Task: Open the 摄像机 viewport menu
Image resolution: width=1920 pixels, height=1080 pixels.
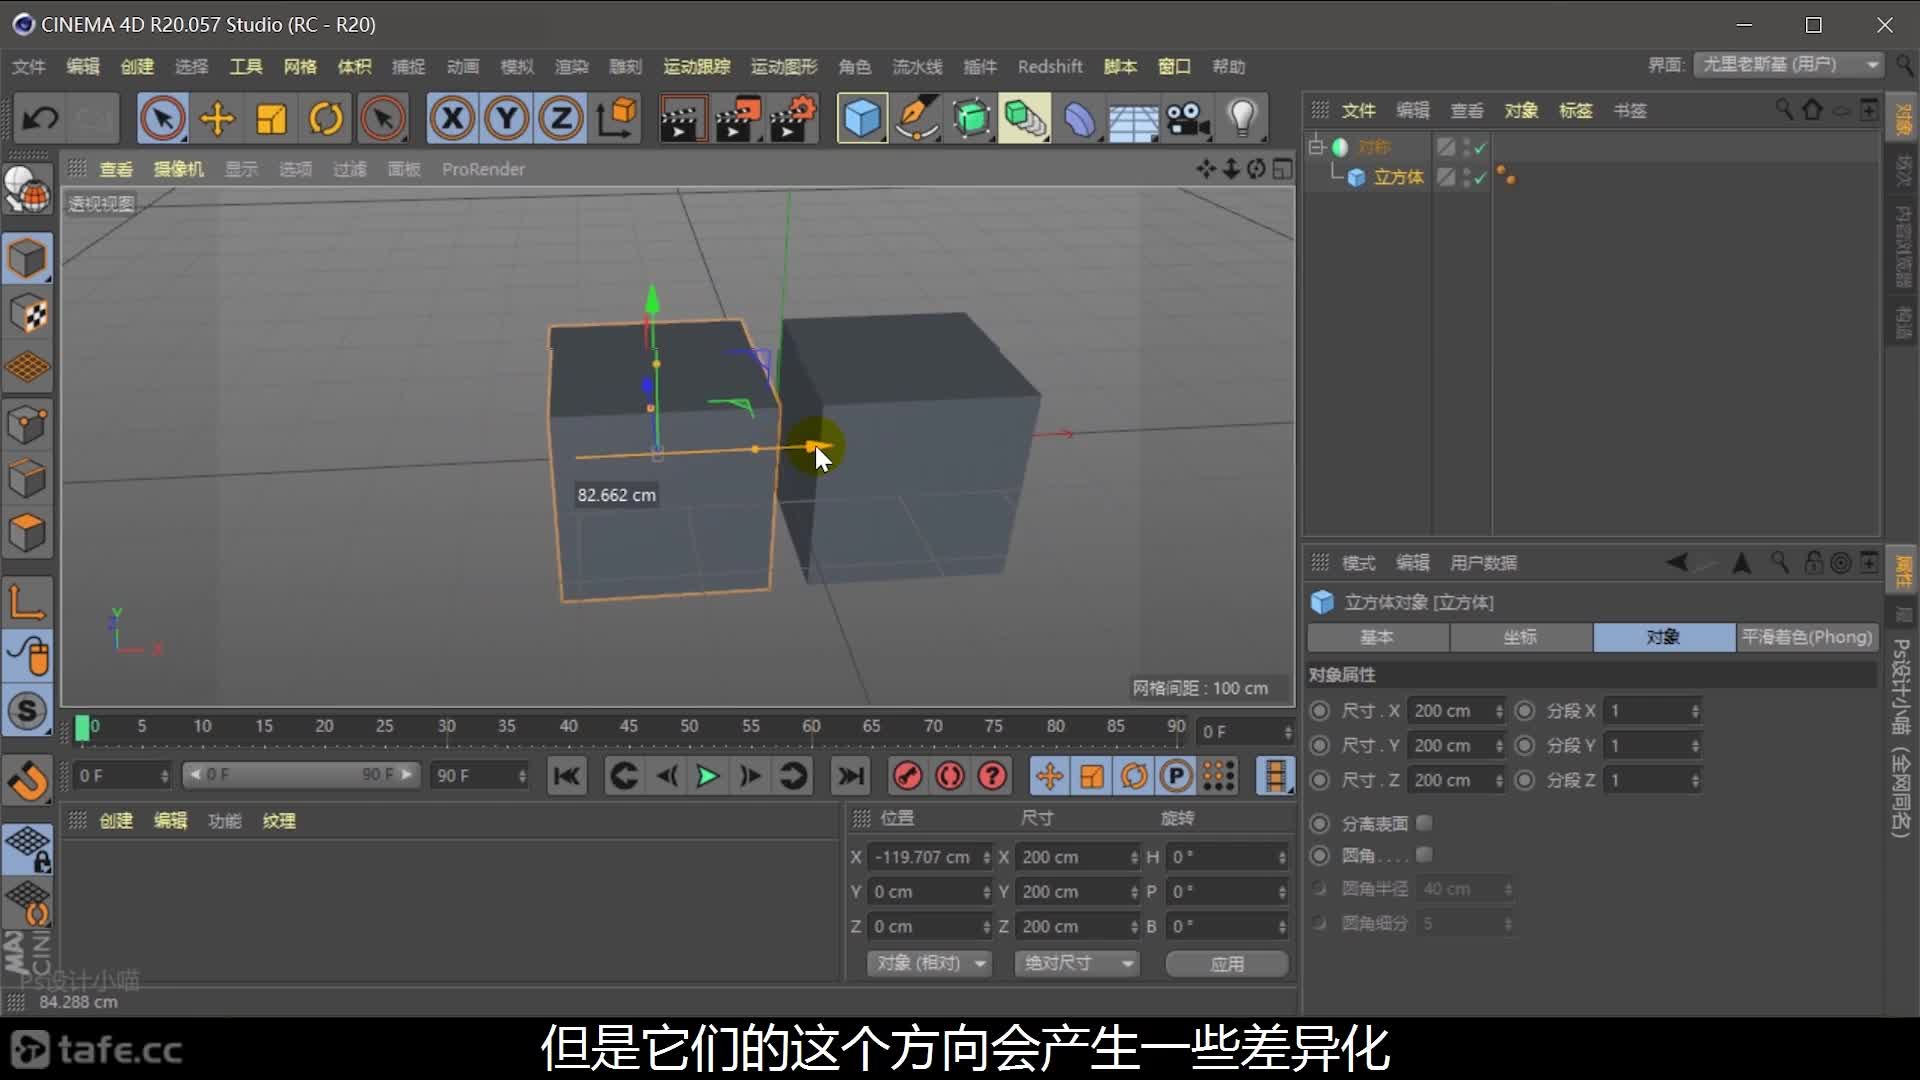Action: 178,169
